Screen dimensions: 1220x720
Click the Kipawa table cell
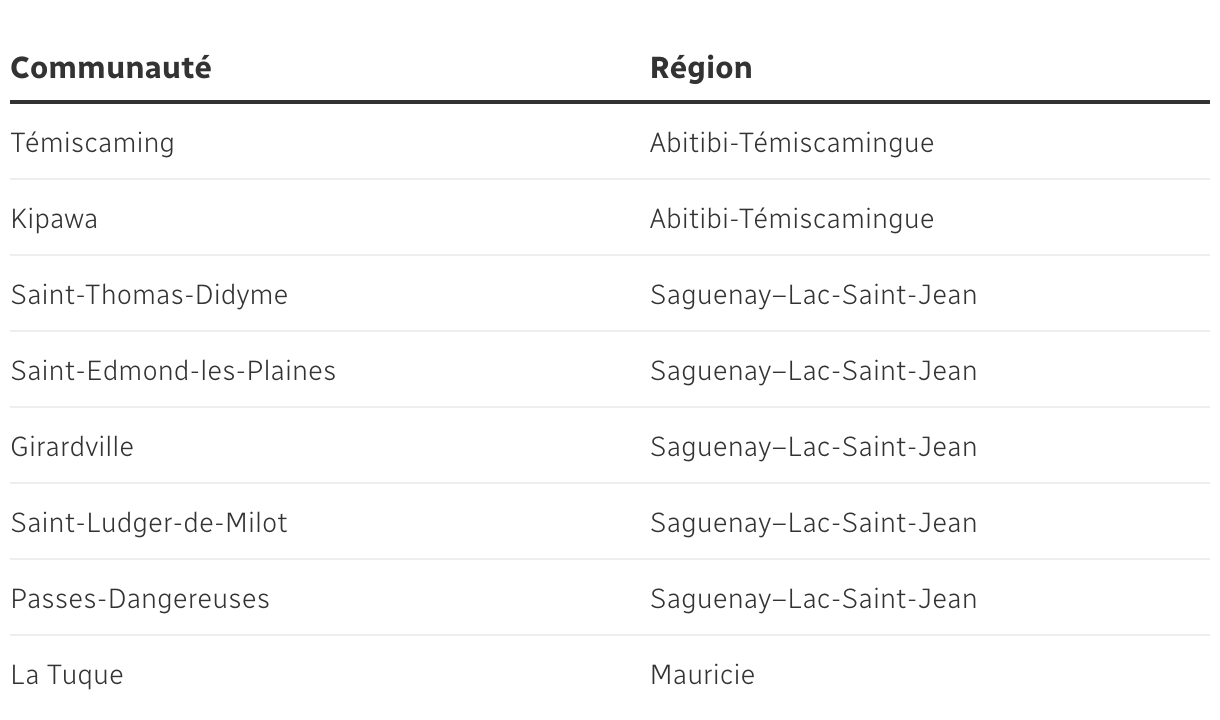click(x=54, y=219)
